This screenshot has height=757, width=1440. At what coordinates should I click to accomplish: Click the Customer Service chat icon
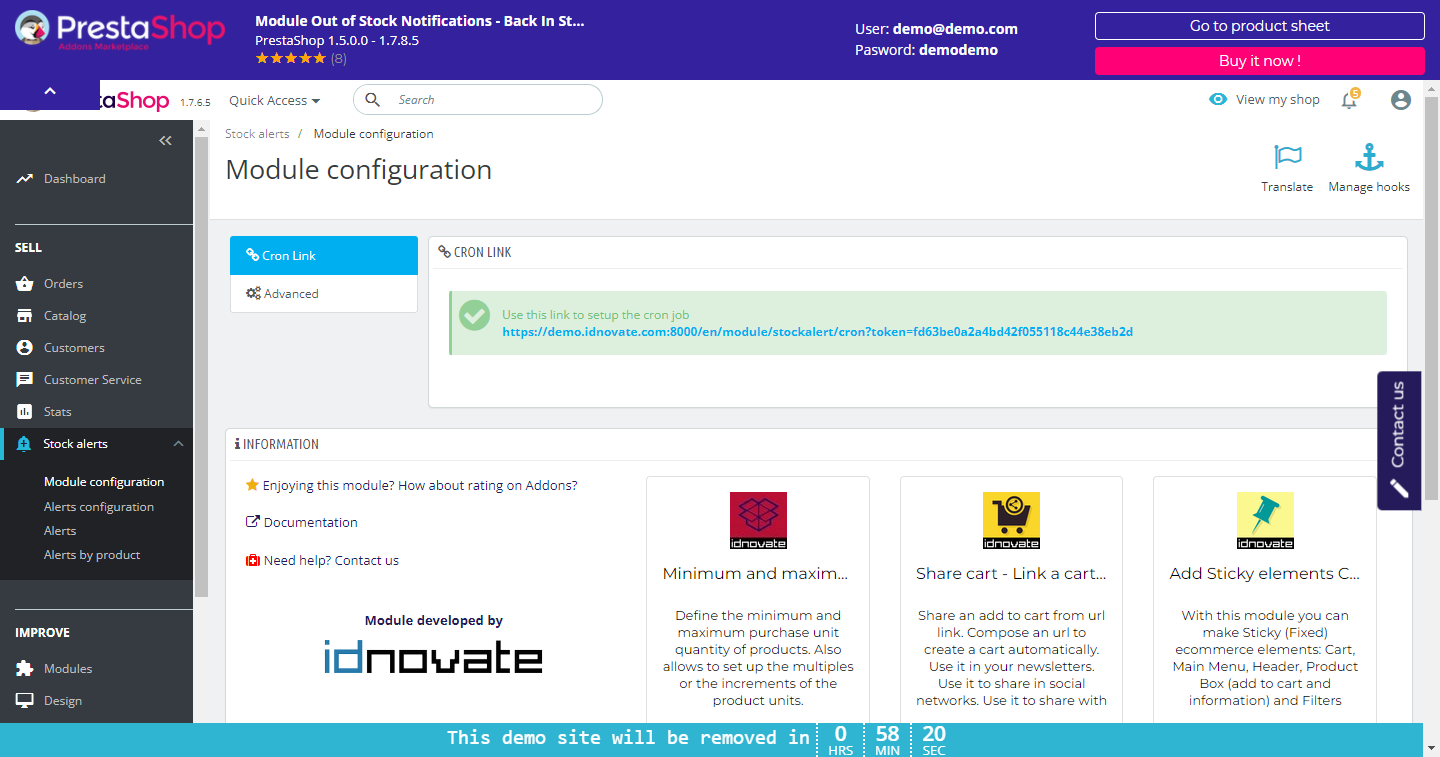point(25,380)
